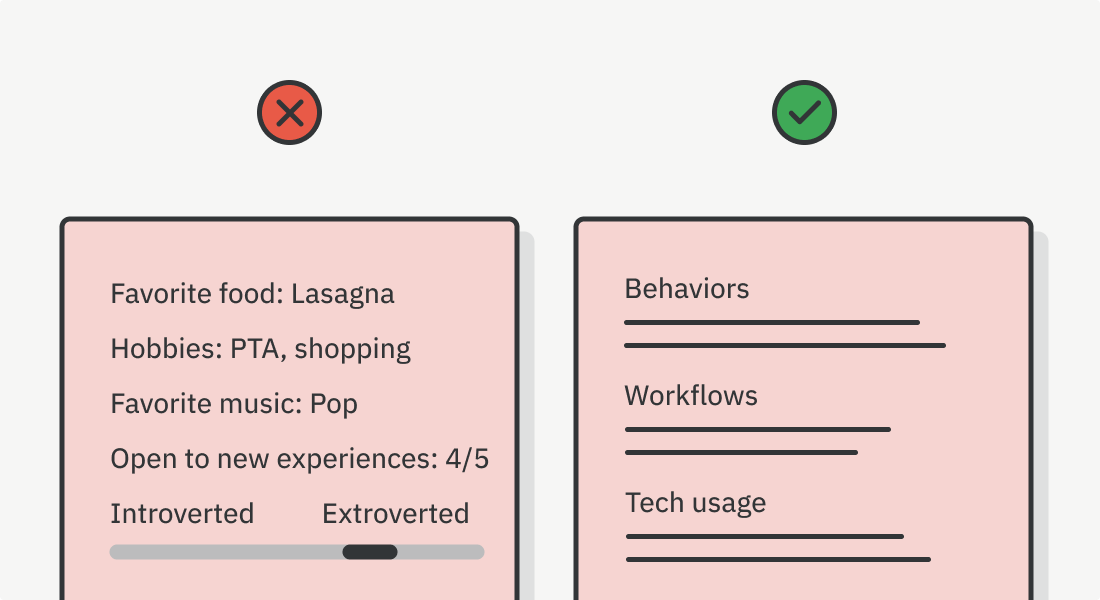Image resolution: width=1100 pixels, height=600 pixels.
Task: Click the second line under Behaviors
Action: click(784, 345)
